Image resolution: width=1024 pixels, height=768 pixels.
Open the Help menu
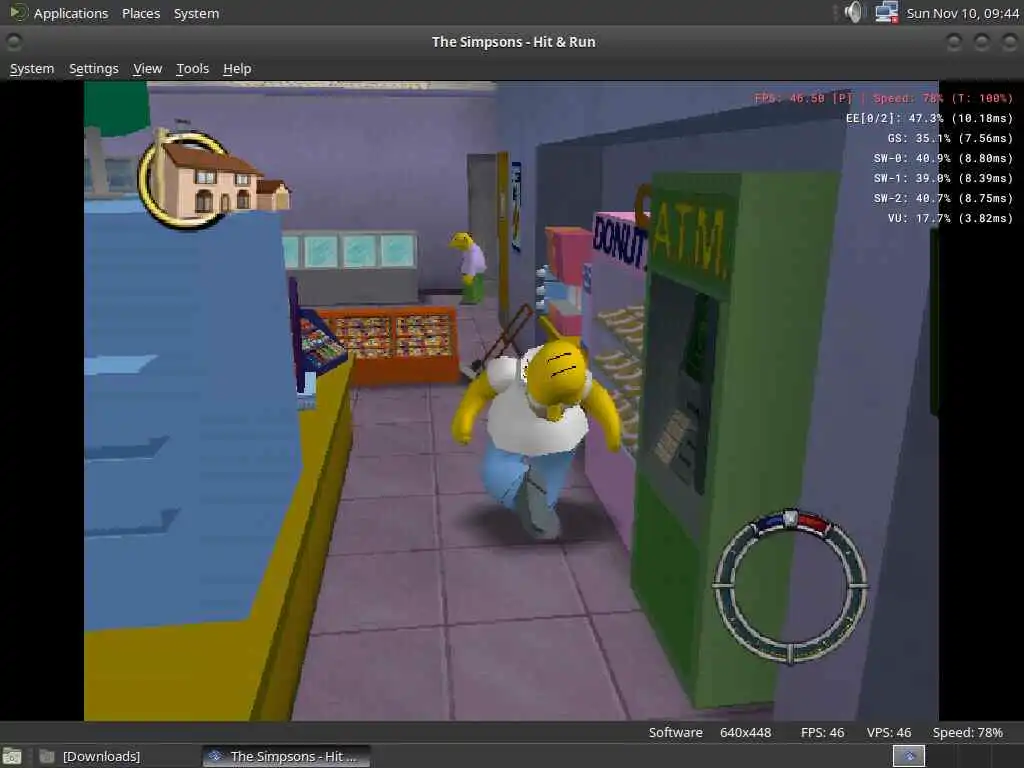pos(237,69)
